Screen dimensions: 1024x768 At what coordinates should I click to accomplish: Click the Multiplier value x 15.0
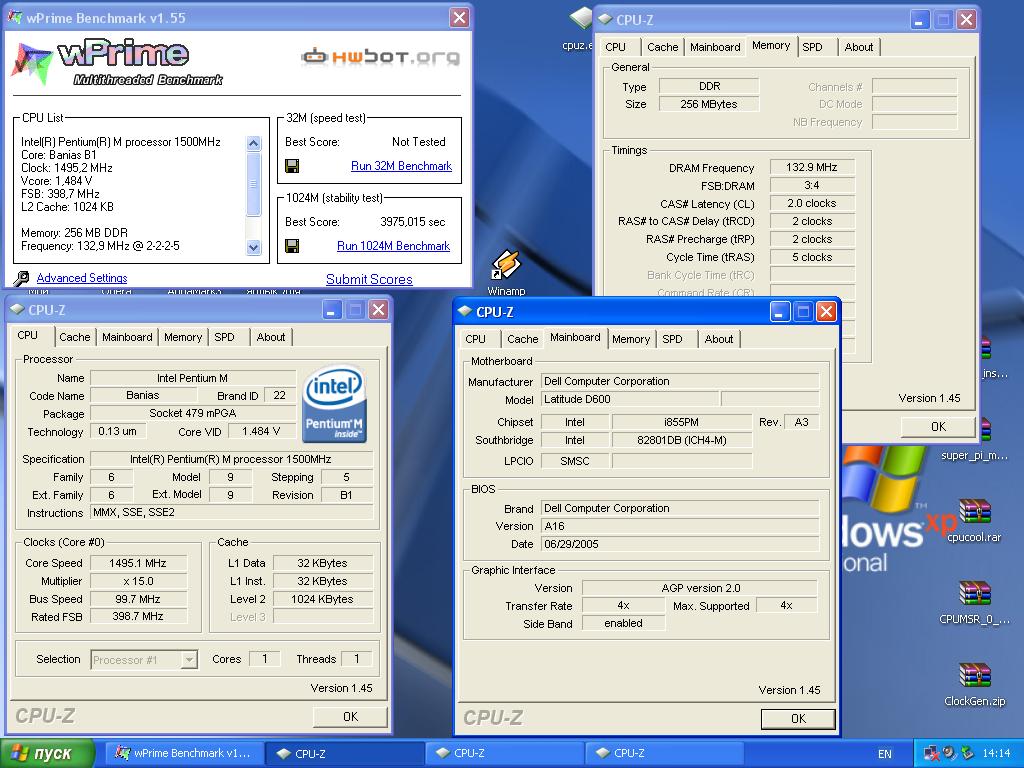tap(138, 581)
